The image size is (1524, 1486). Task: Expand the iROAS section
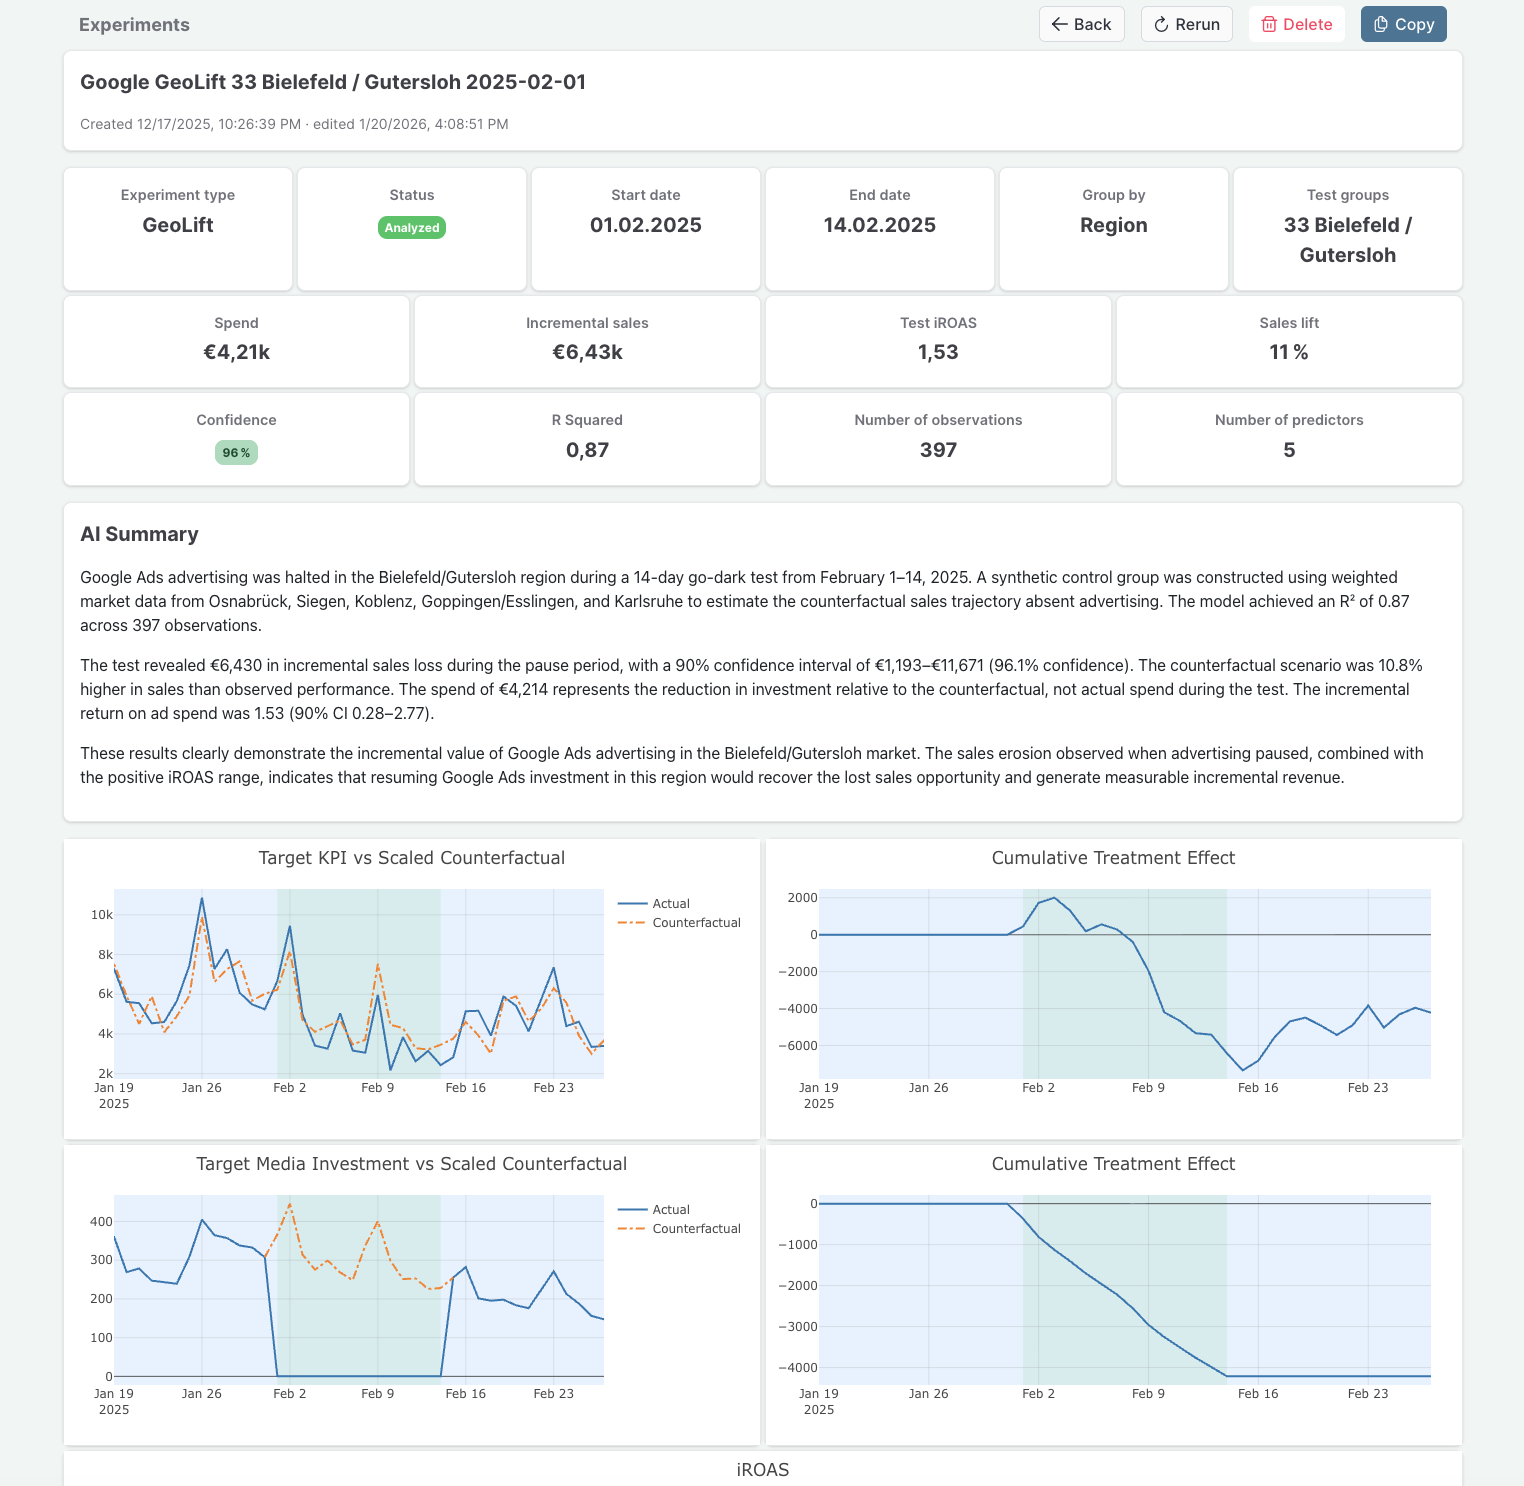point(762,1470)
